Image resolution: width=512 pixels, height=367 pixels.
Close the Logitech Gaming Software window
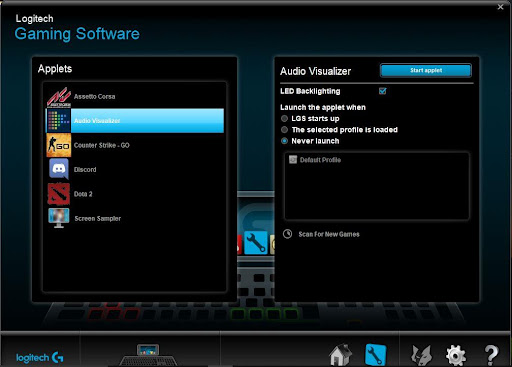pyautogui.click(x=500, y=7)
